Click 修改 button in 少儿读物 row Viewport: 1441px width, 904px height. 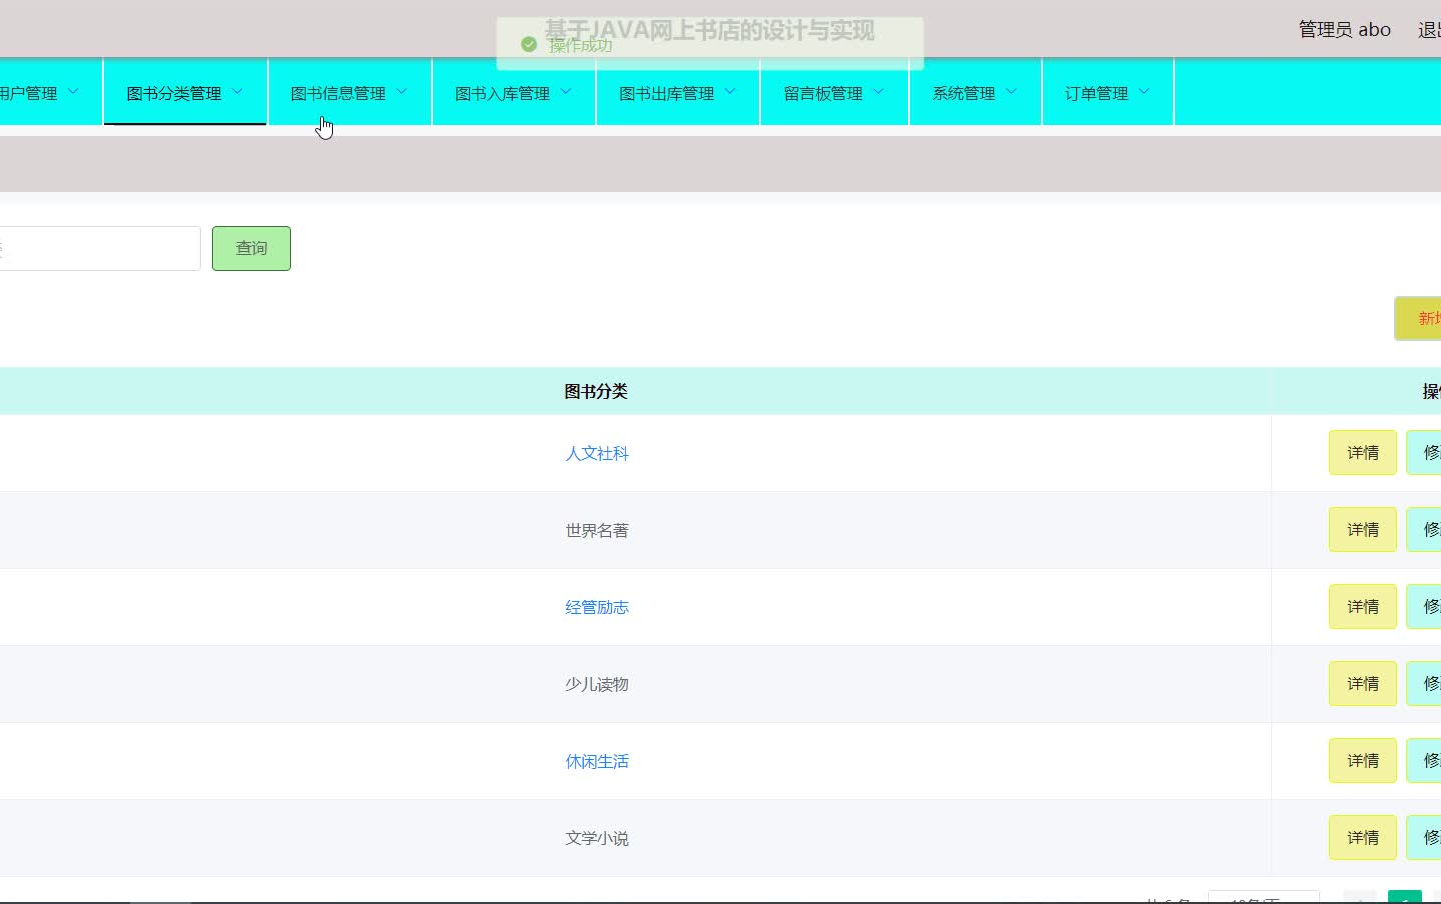(1424, 684)
